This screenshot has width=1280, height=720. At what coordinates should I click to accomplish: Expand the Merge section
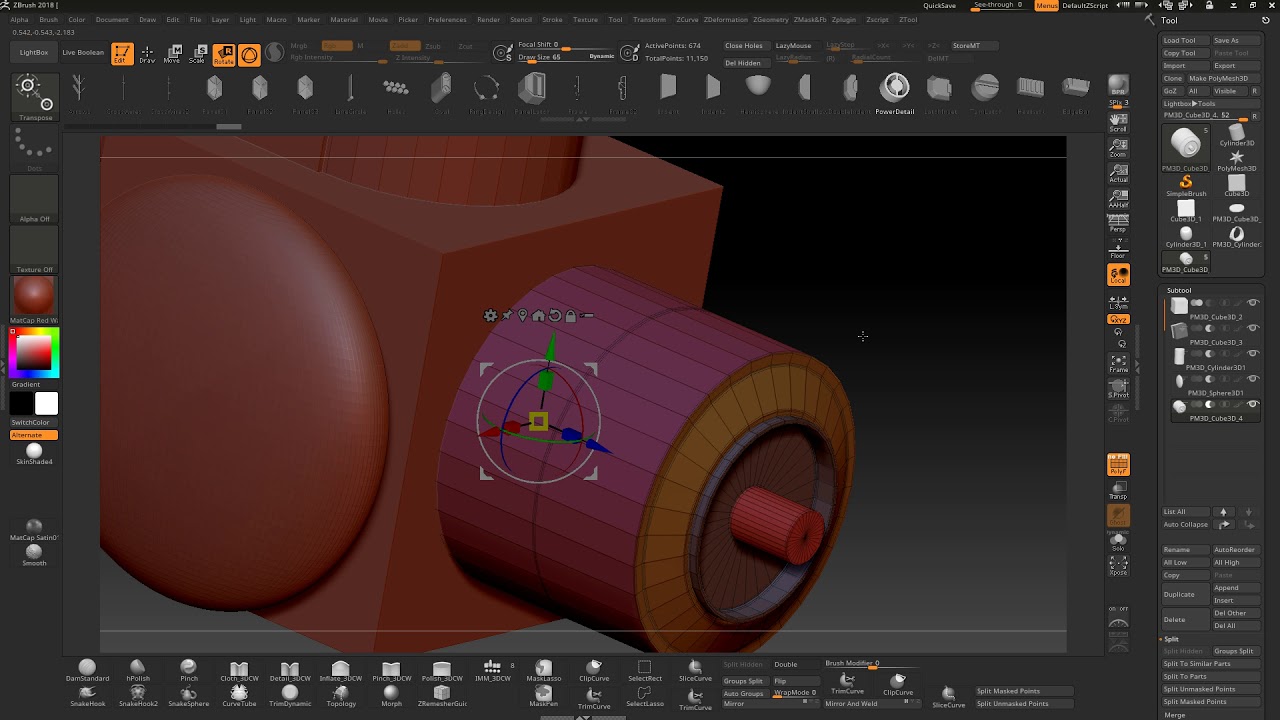(x=1175, y=715)
